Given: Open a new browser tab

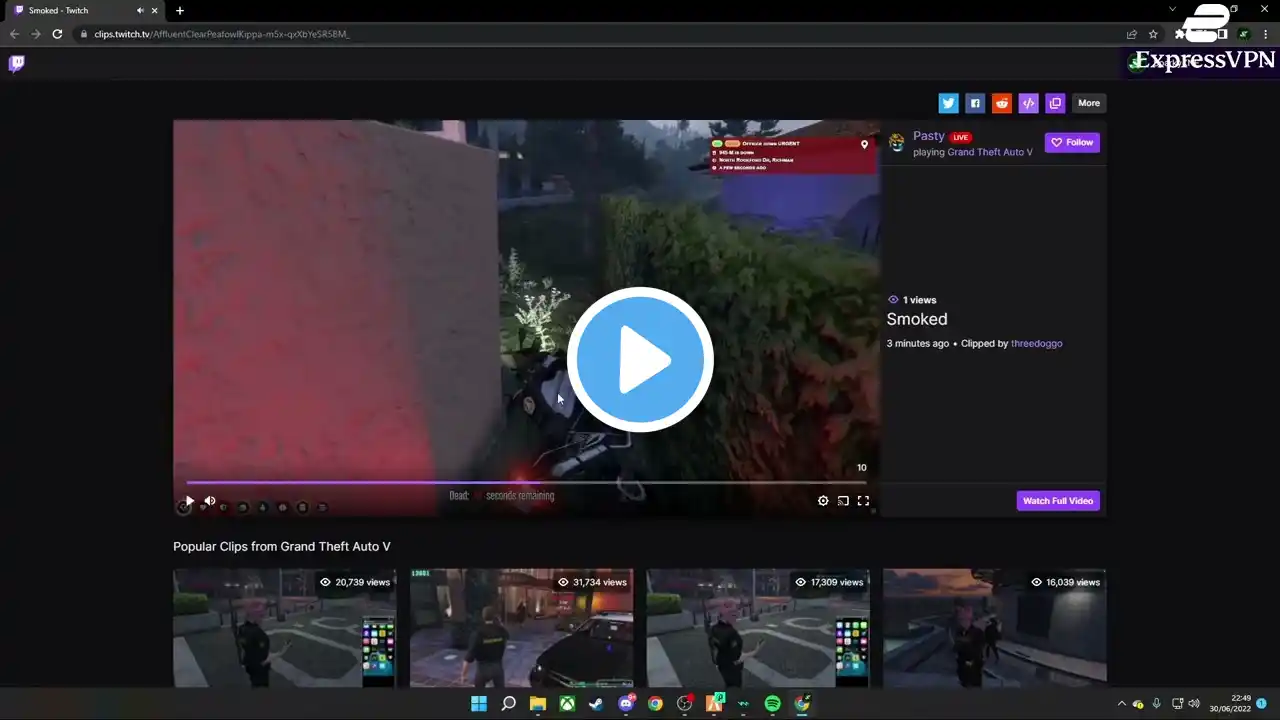Looking at the screenshot, I should (x=180, y=10).
